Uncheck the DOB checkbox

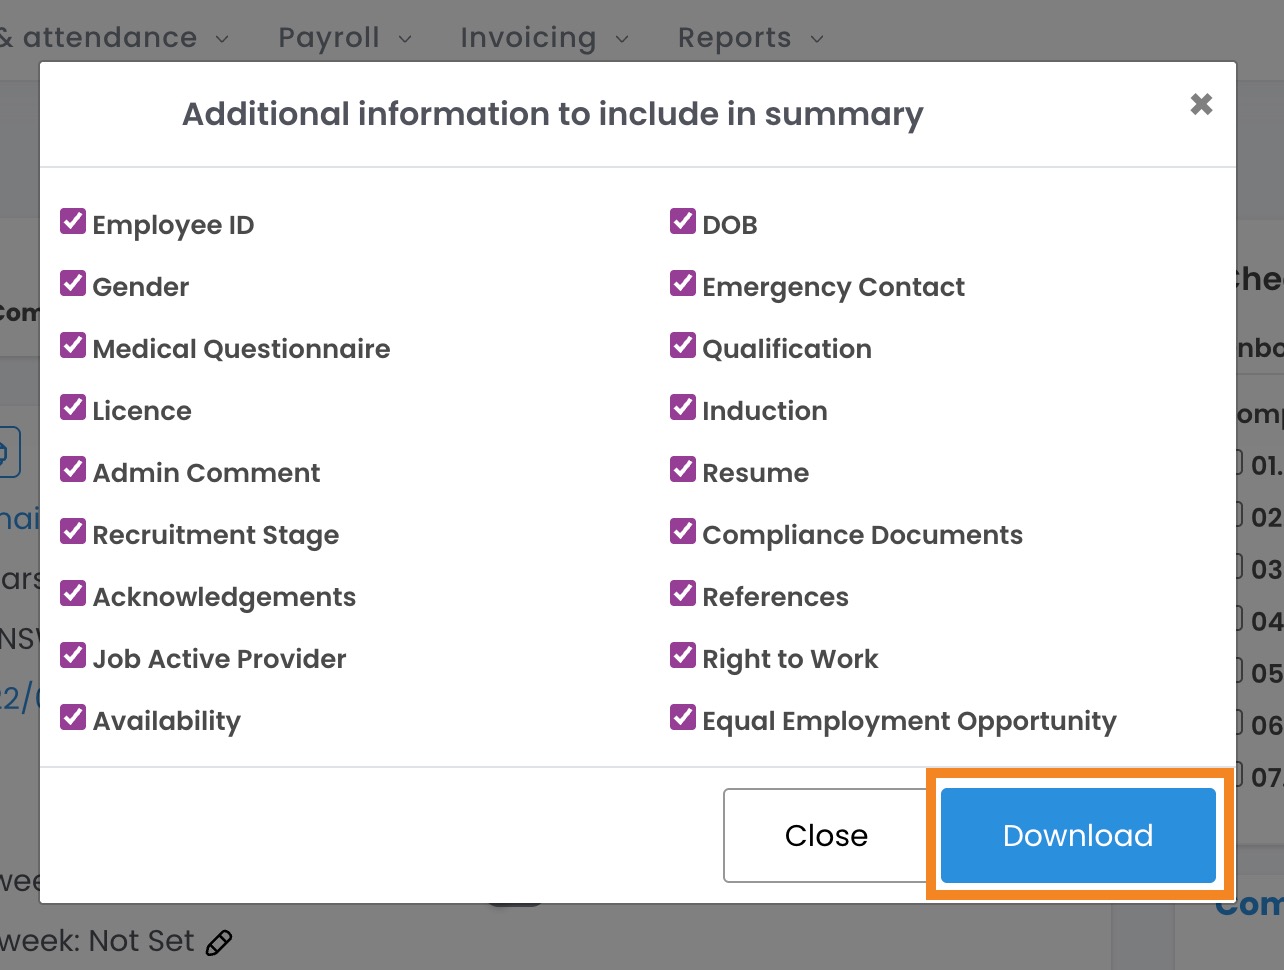[683, 222]
